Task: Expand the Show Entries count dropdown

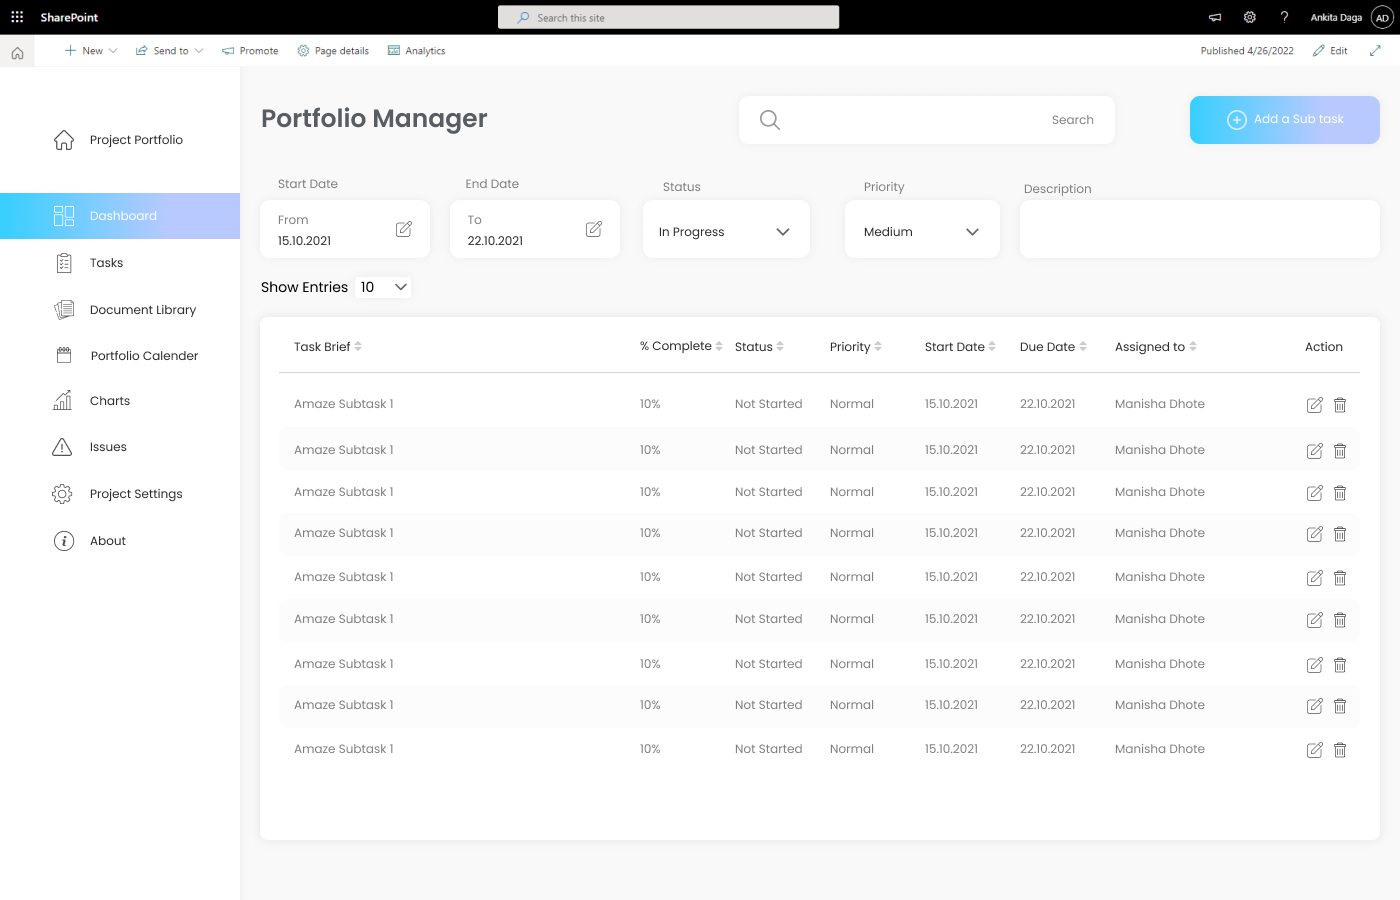Action: click(384, 287)
